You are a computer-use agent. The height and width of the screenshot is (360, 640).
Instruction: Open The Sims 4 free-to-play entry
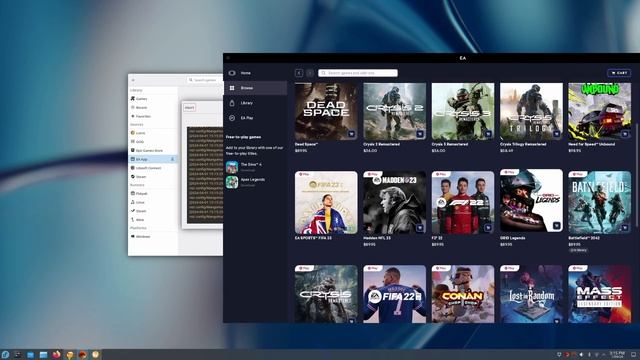tap(254, 167)
